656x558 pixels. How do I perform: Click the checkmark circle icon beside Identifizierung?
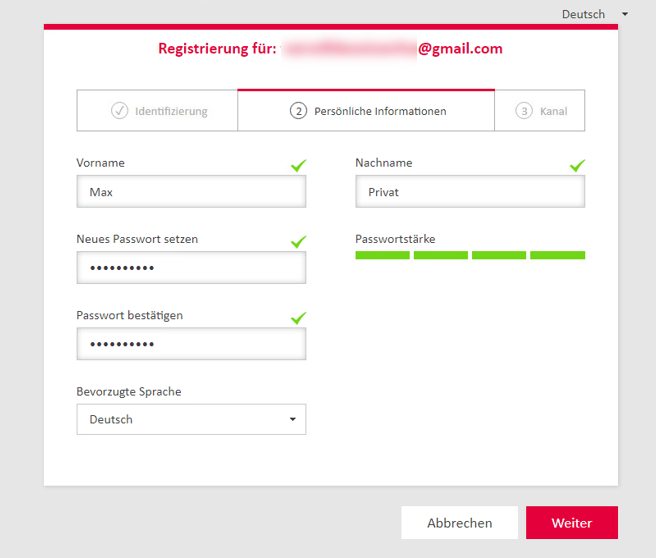point(120,111)
